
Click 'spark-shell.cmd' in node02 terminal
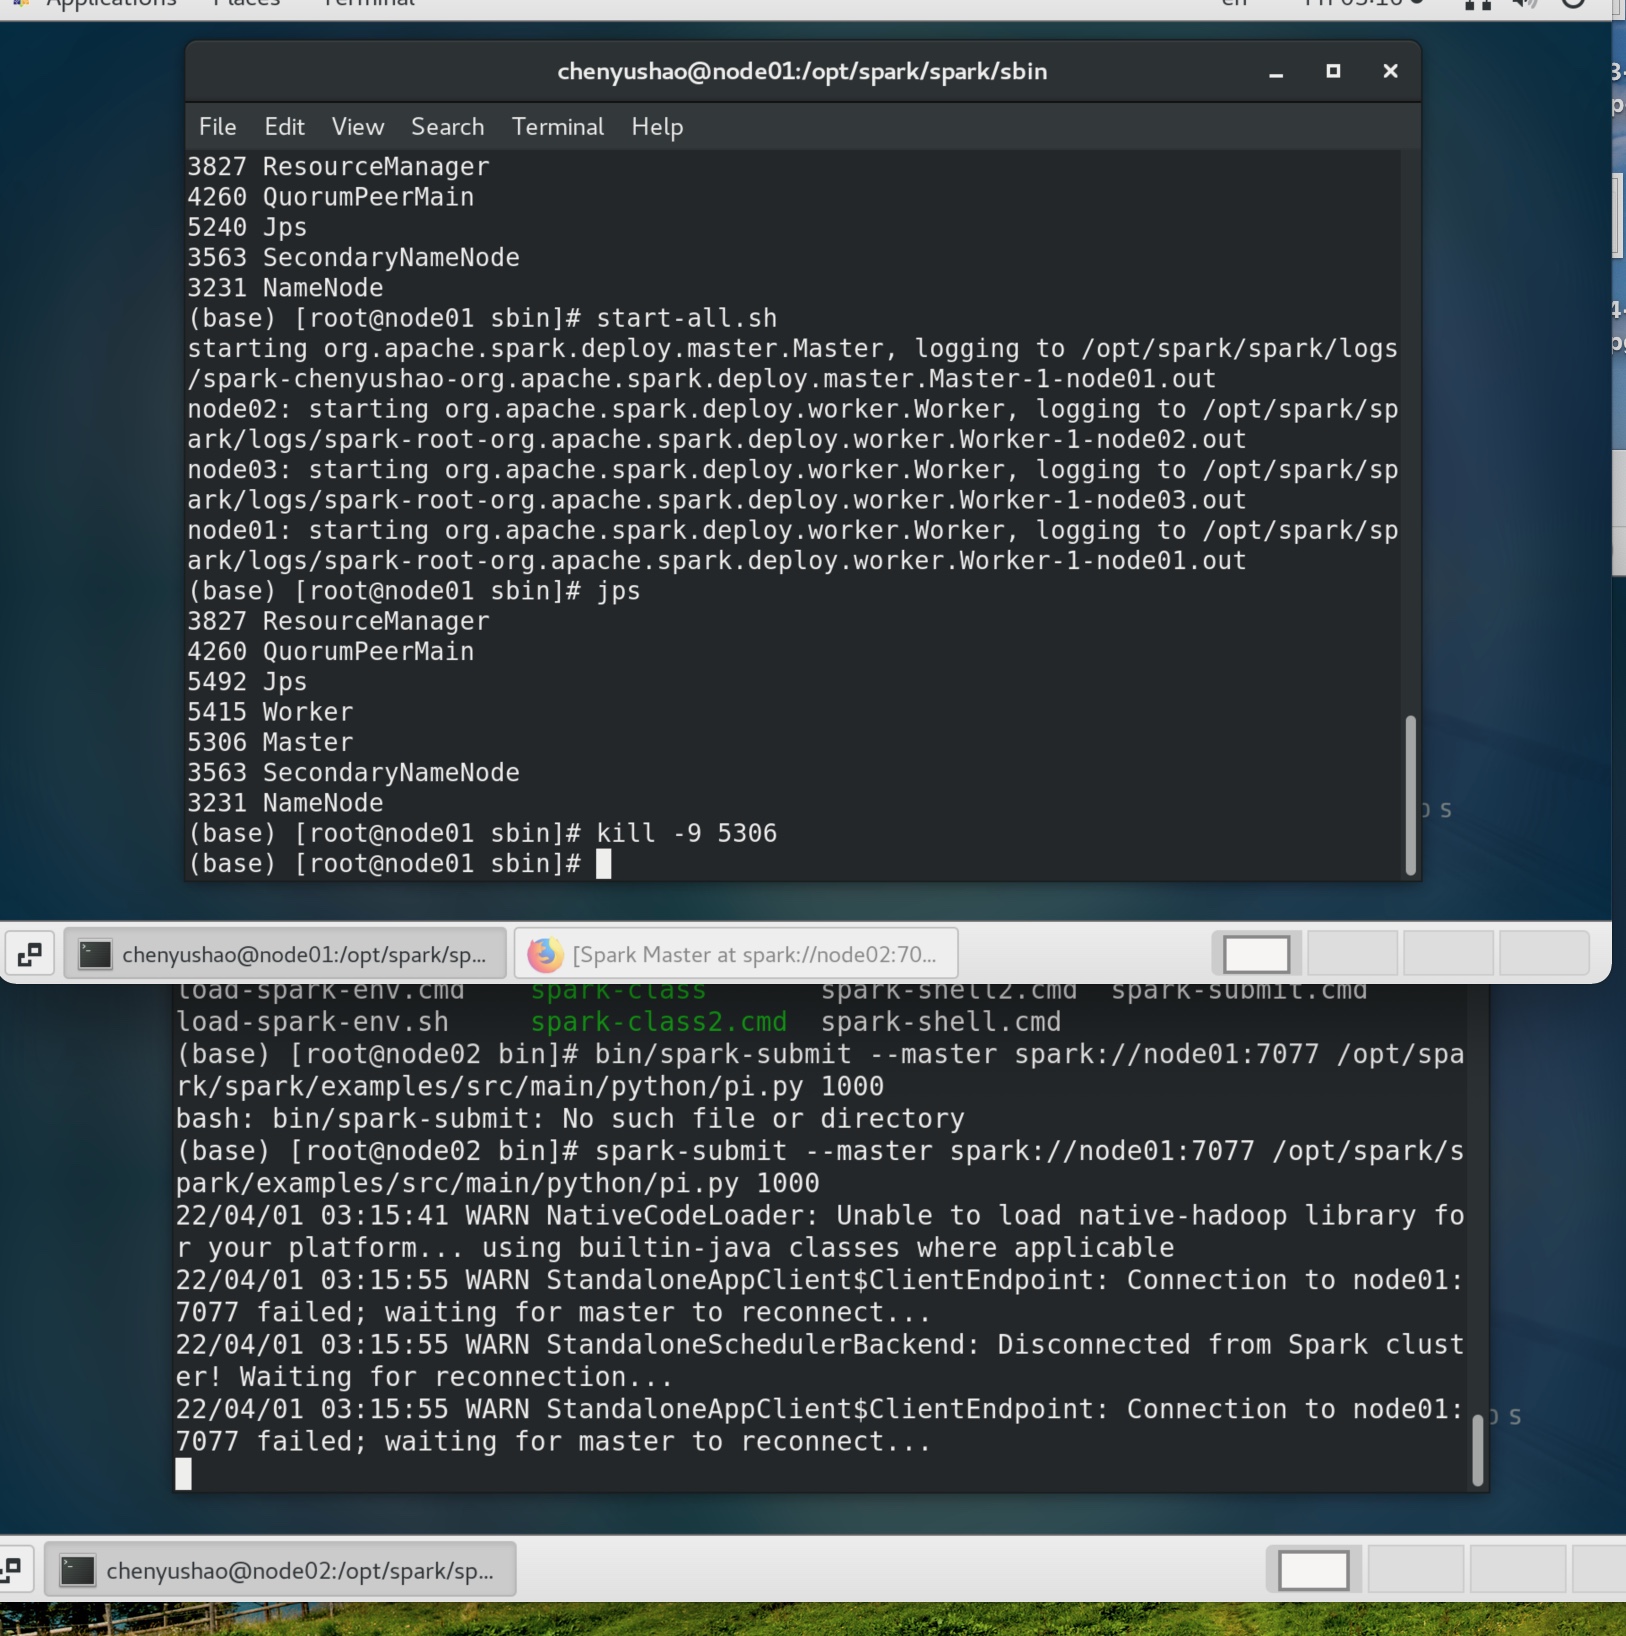pyautogui.click(x=941, y=1022)
